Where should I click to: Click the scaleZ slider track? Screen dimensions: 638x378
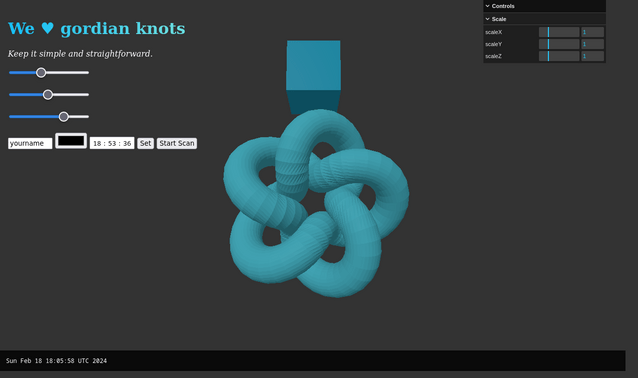[x=559, y=56]
